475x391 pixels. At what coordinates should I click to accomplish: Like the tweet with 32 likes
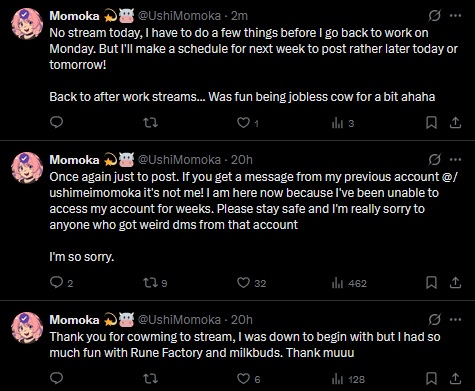pyautogui.click(x=251, y=283)
